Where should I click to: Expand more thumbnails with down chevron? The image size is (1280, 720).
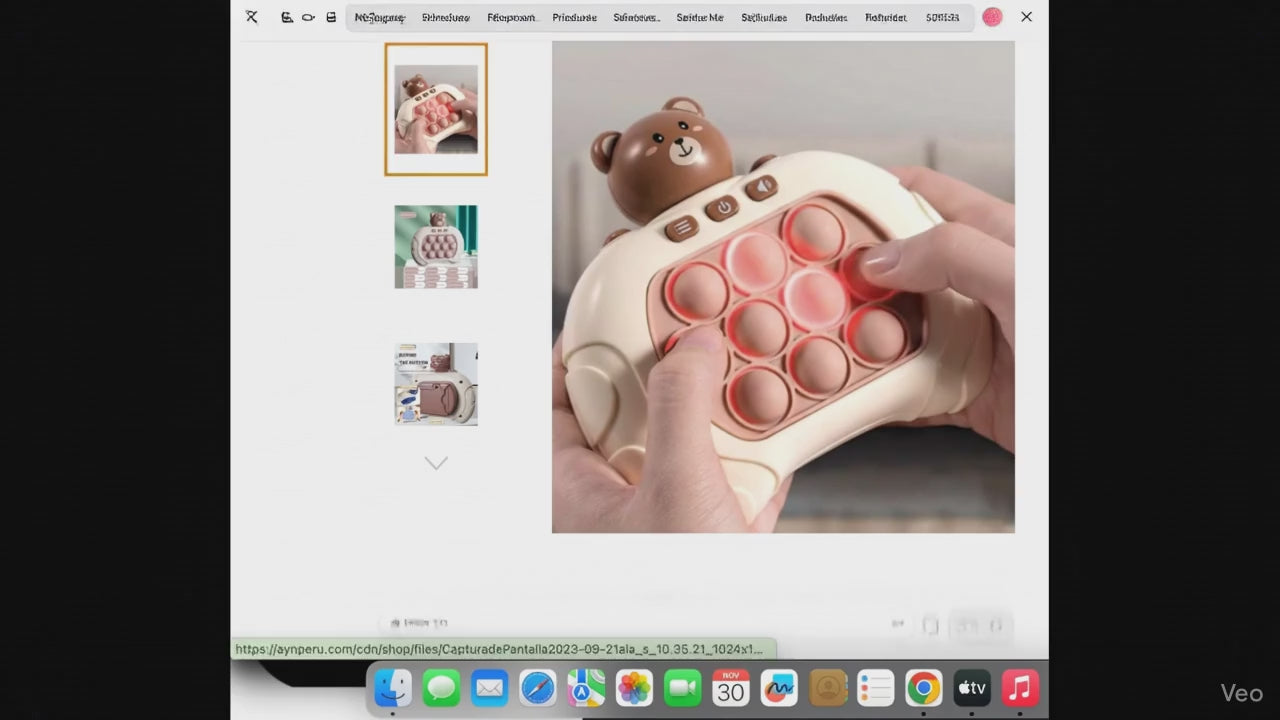click(x=436, y=463)
